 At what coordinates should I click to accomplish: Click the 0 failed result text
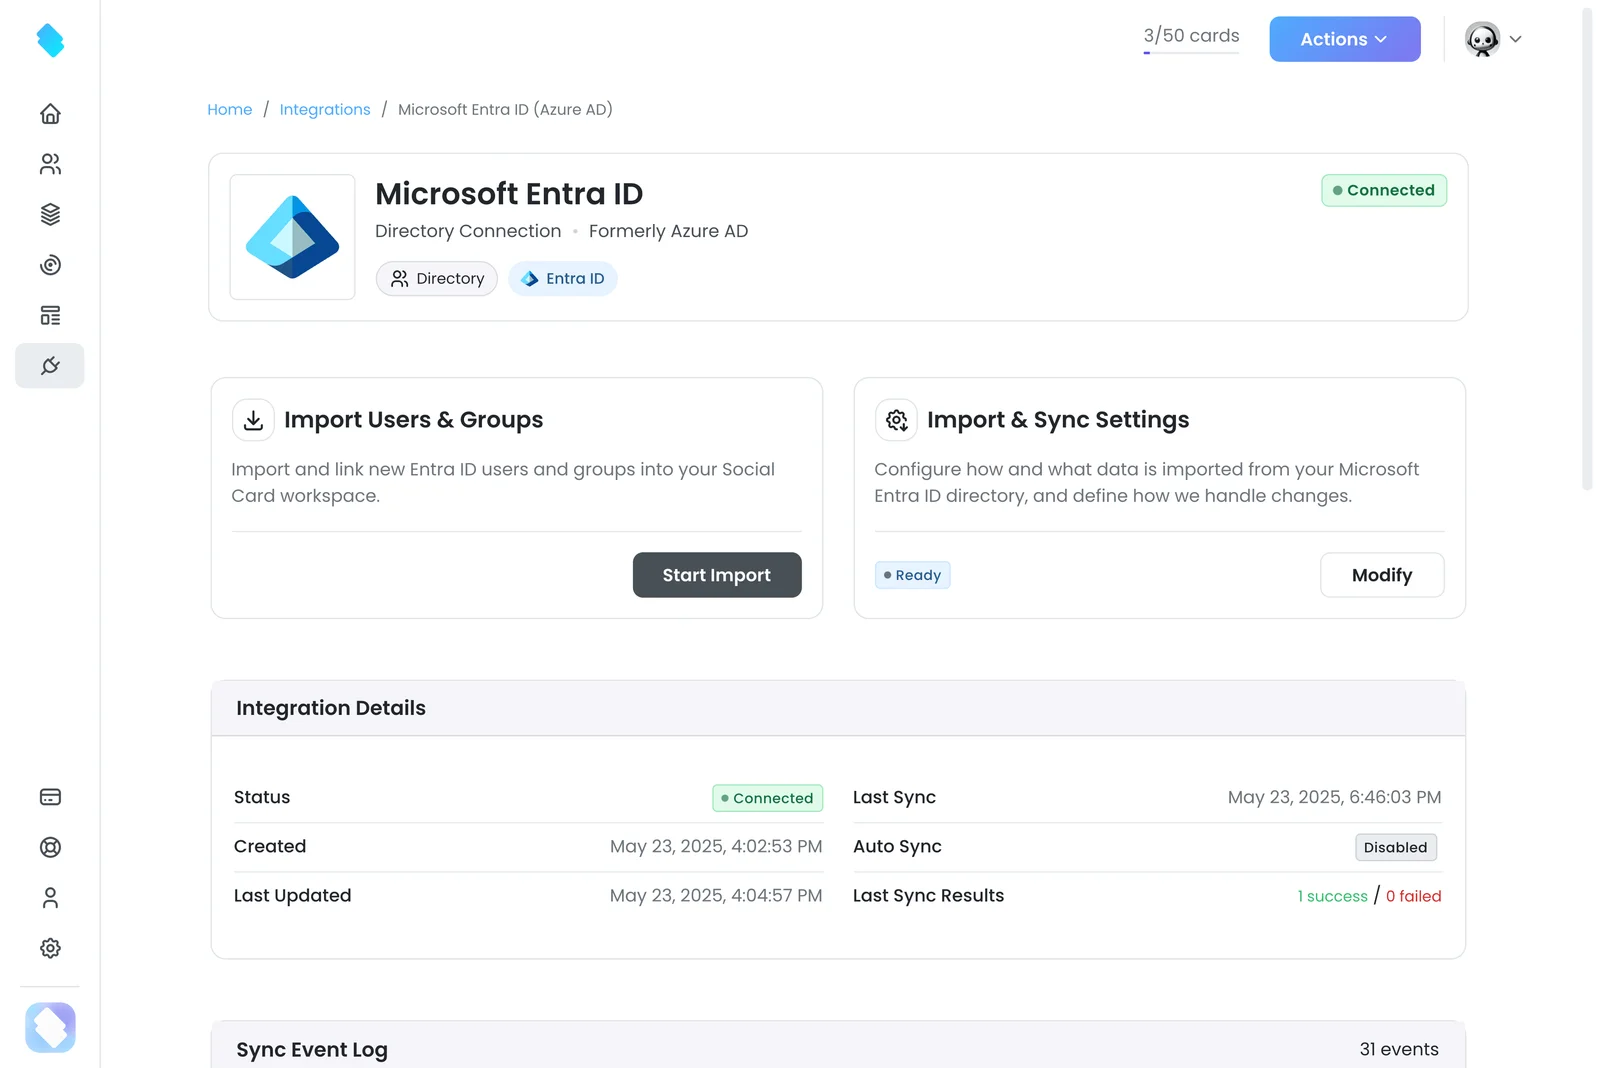[x=1413, y=896]
